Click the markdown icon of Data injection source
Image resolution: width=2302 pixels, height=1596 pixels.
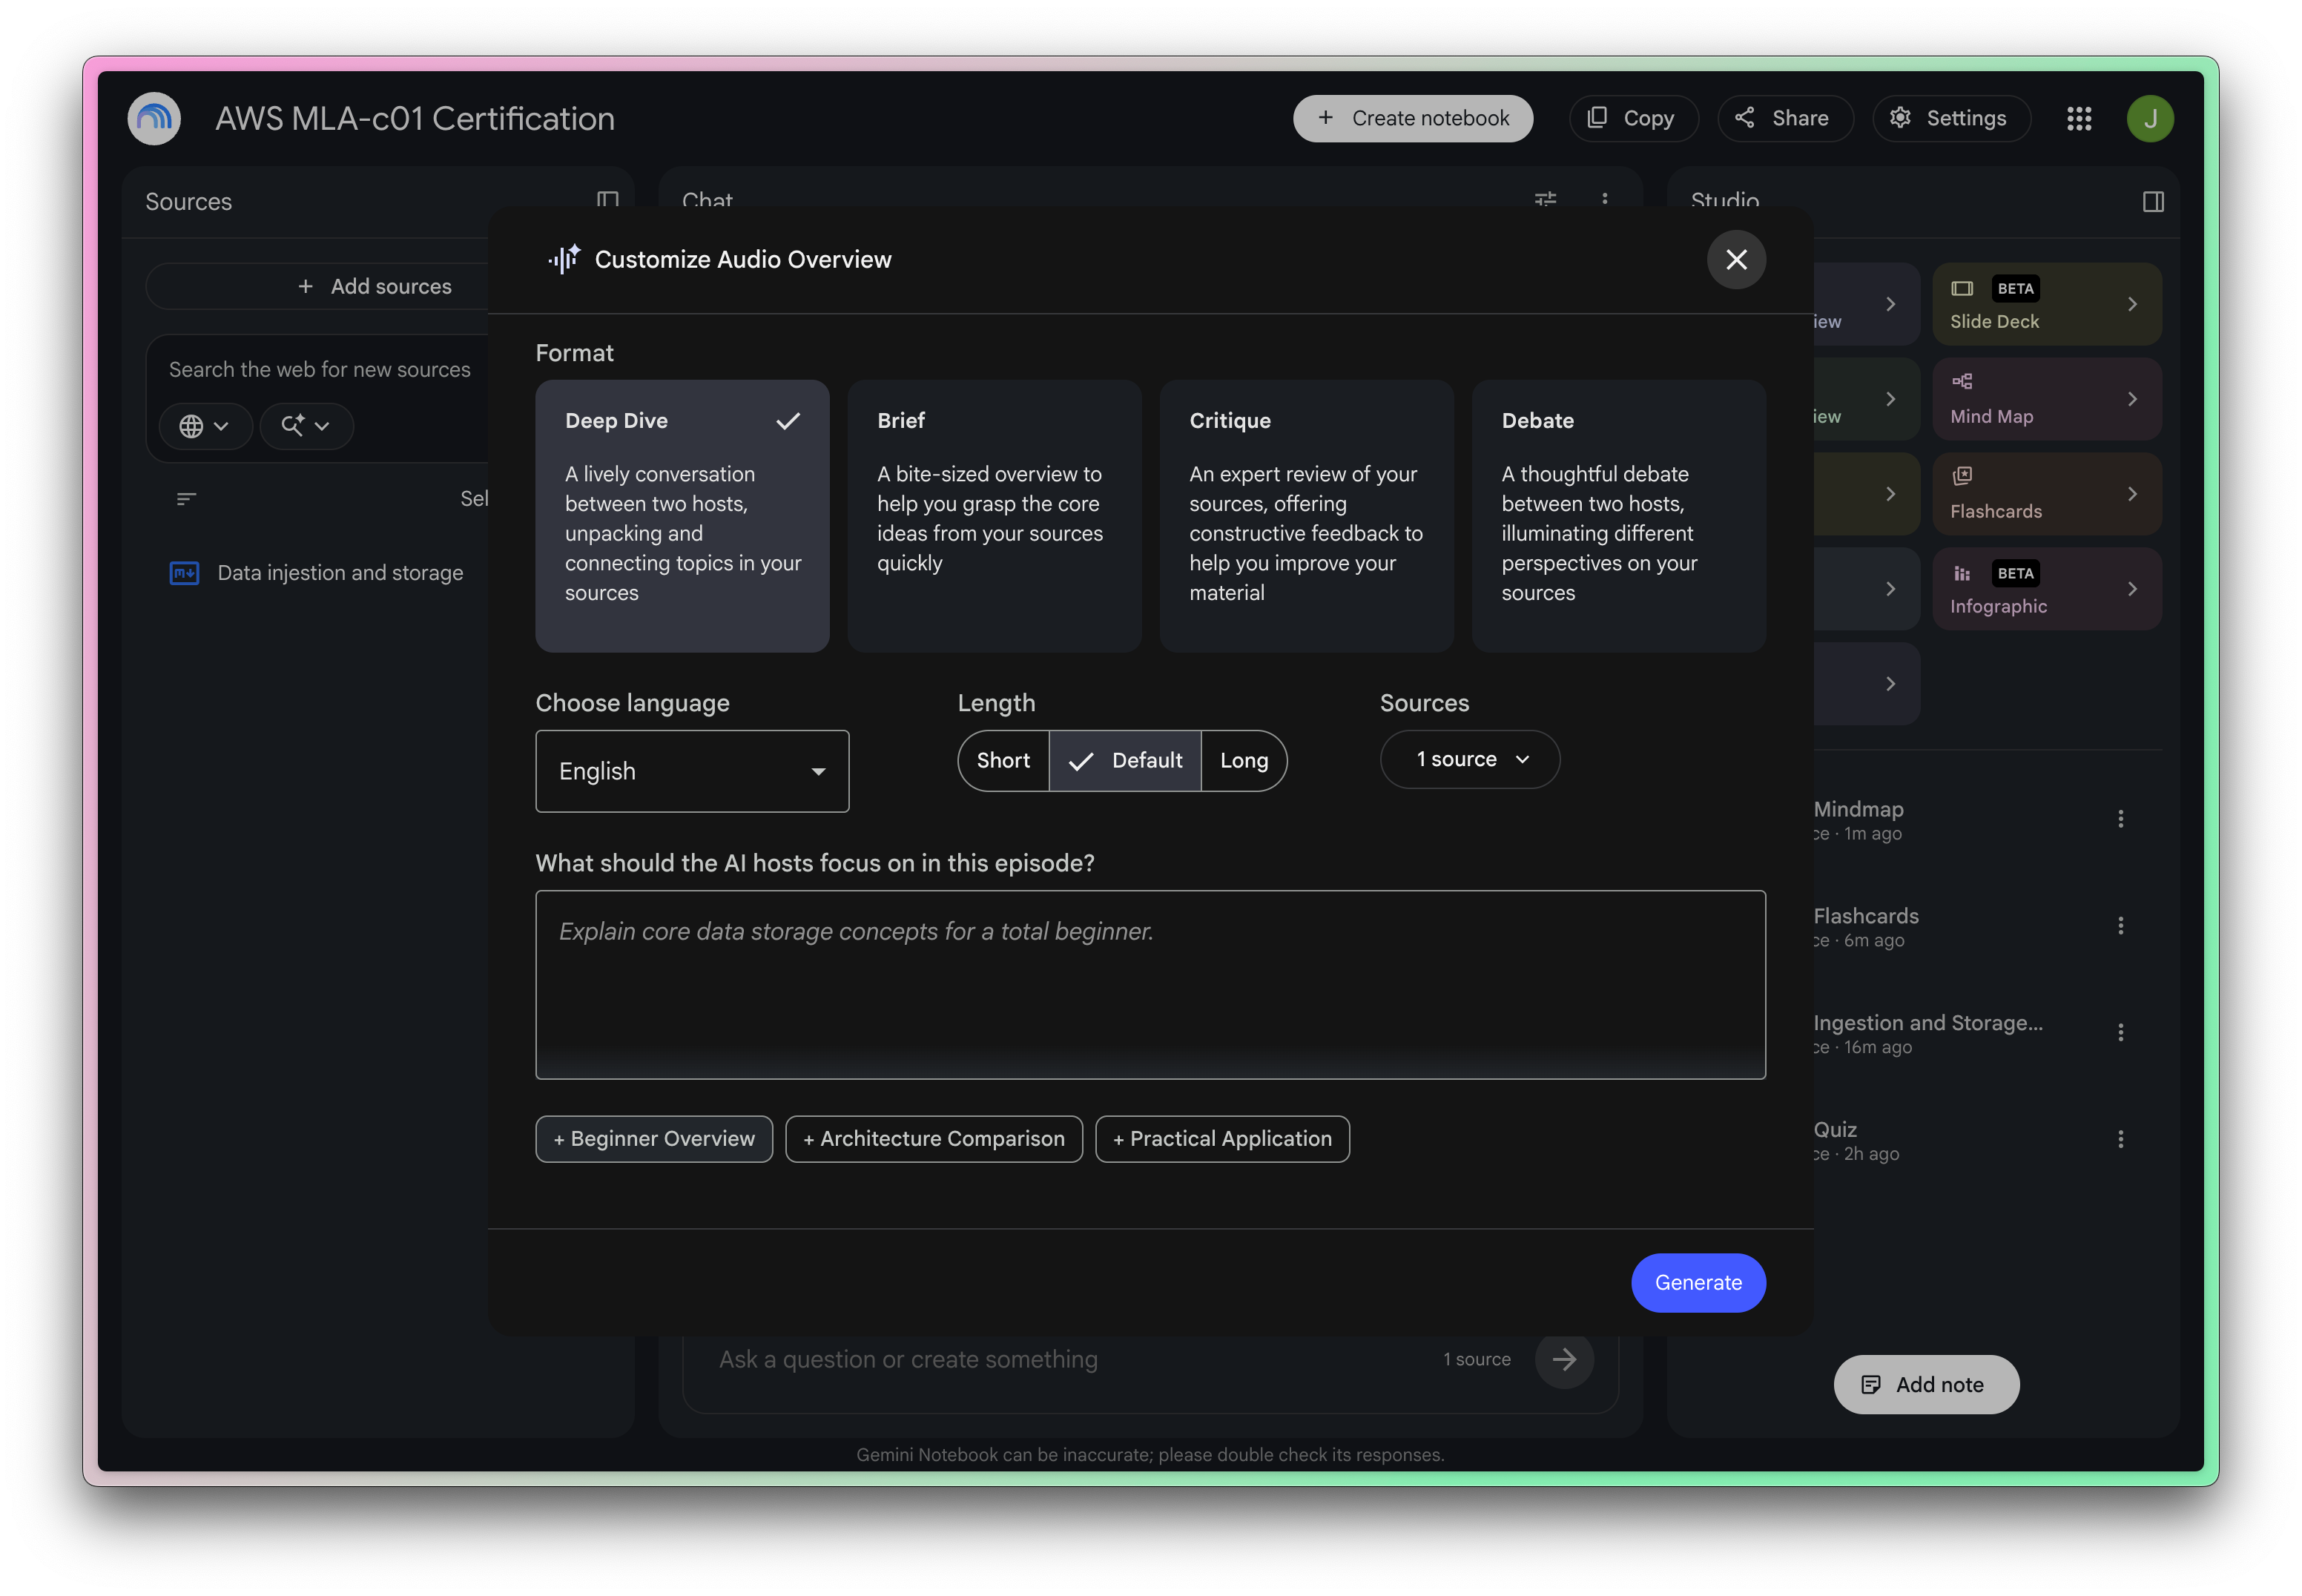pyautogui.click(x=184, y=573)
